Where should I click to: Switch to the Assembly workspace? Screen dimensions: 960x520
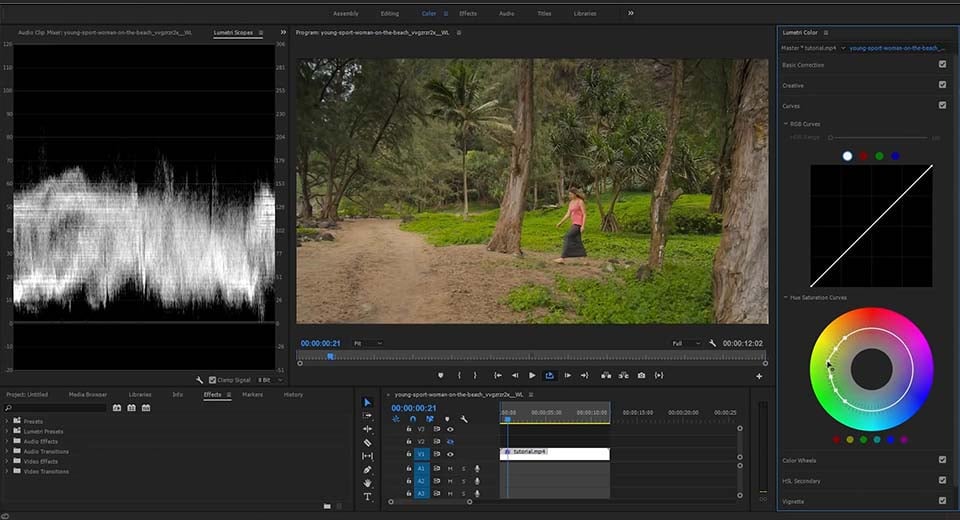pyautogui.click(x=346, y=13)
